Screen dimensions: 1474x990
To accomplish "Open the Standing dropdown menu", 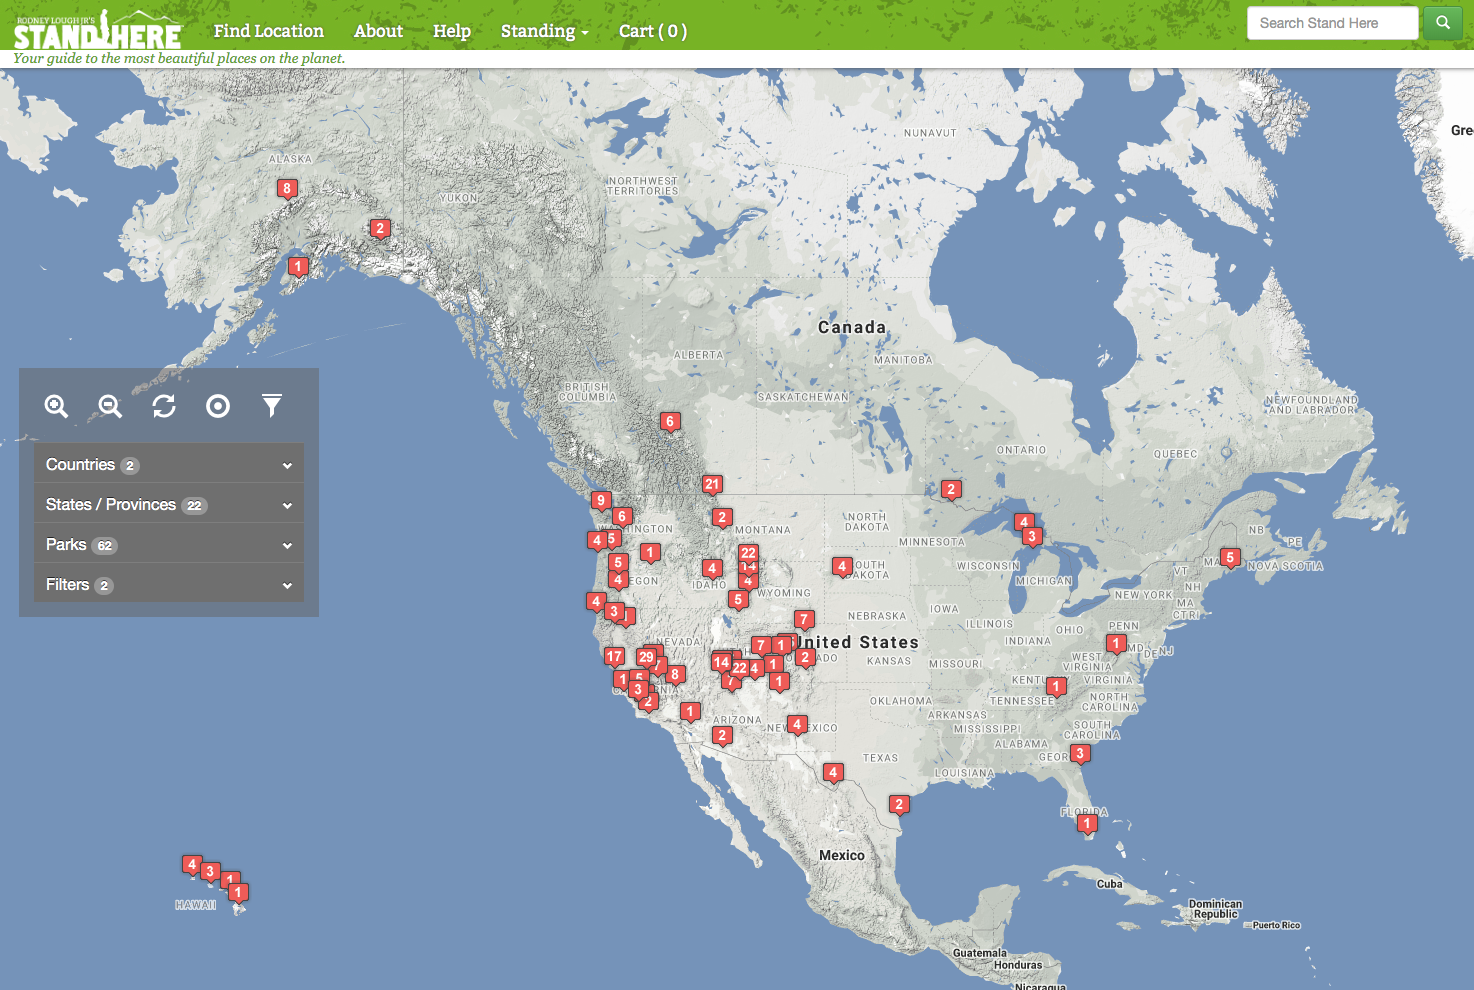I will tap(544, 31).
